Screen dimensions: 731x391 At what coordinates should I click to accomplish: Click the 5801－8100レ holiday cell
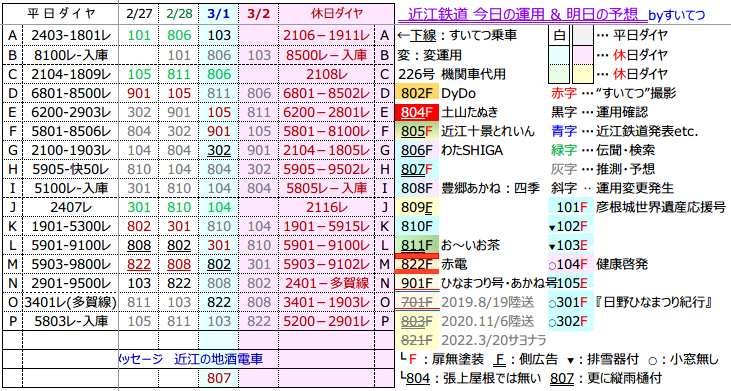point(327,131)
